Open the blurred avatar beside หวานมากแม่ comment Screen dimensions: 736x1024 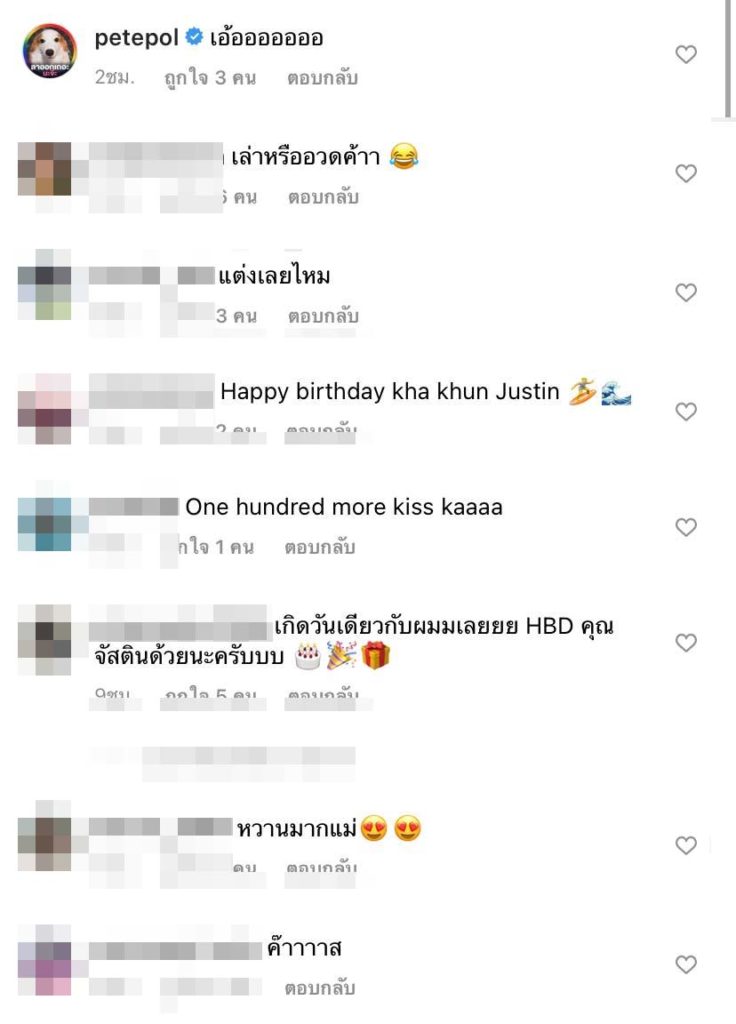pyautogui.click(x=44, y=835)
